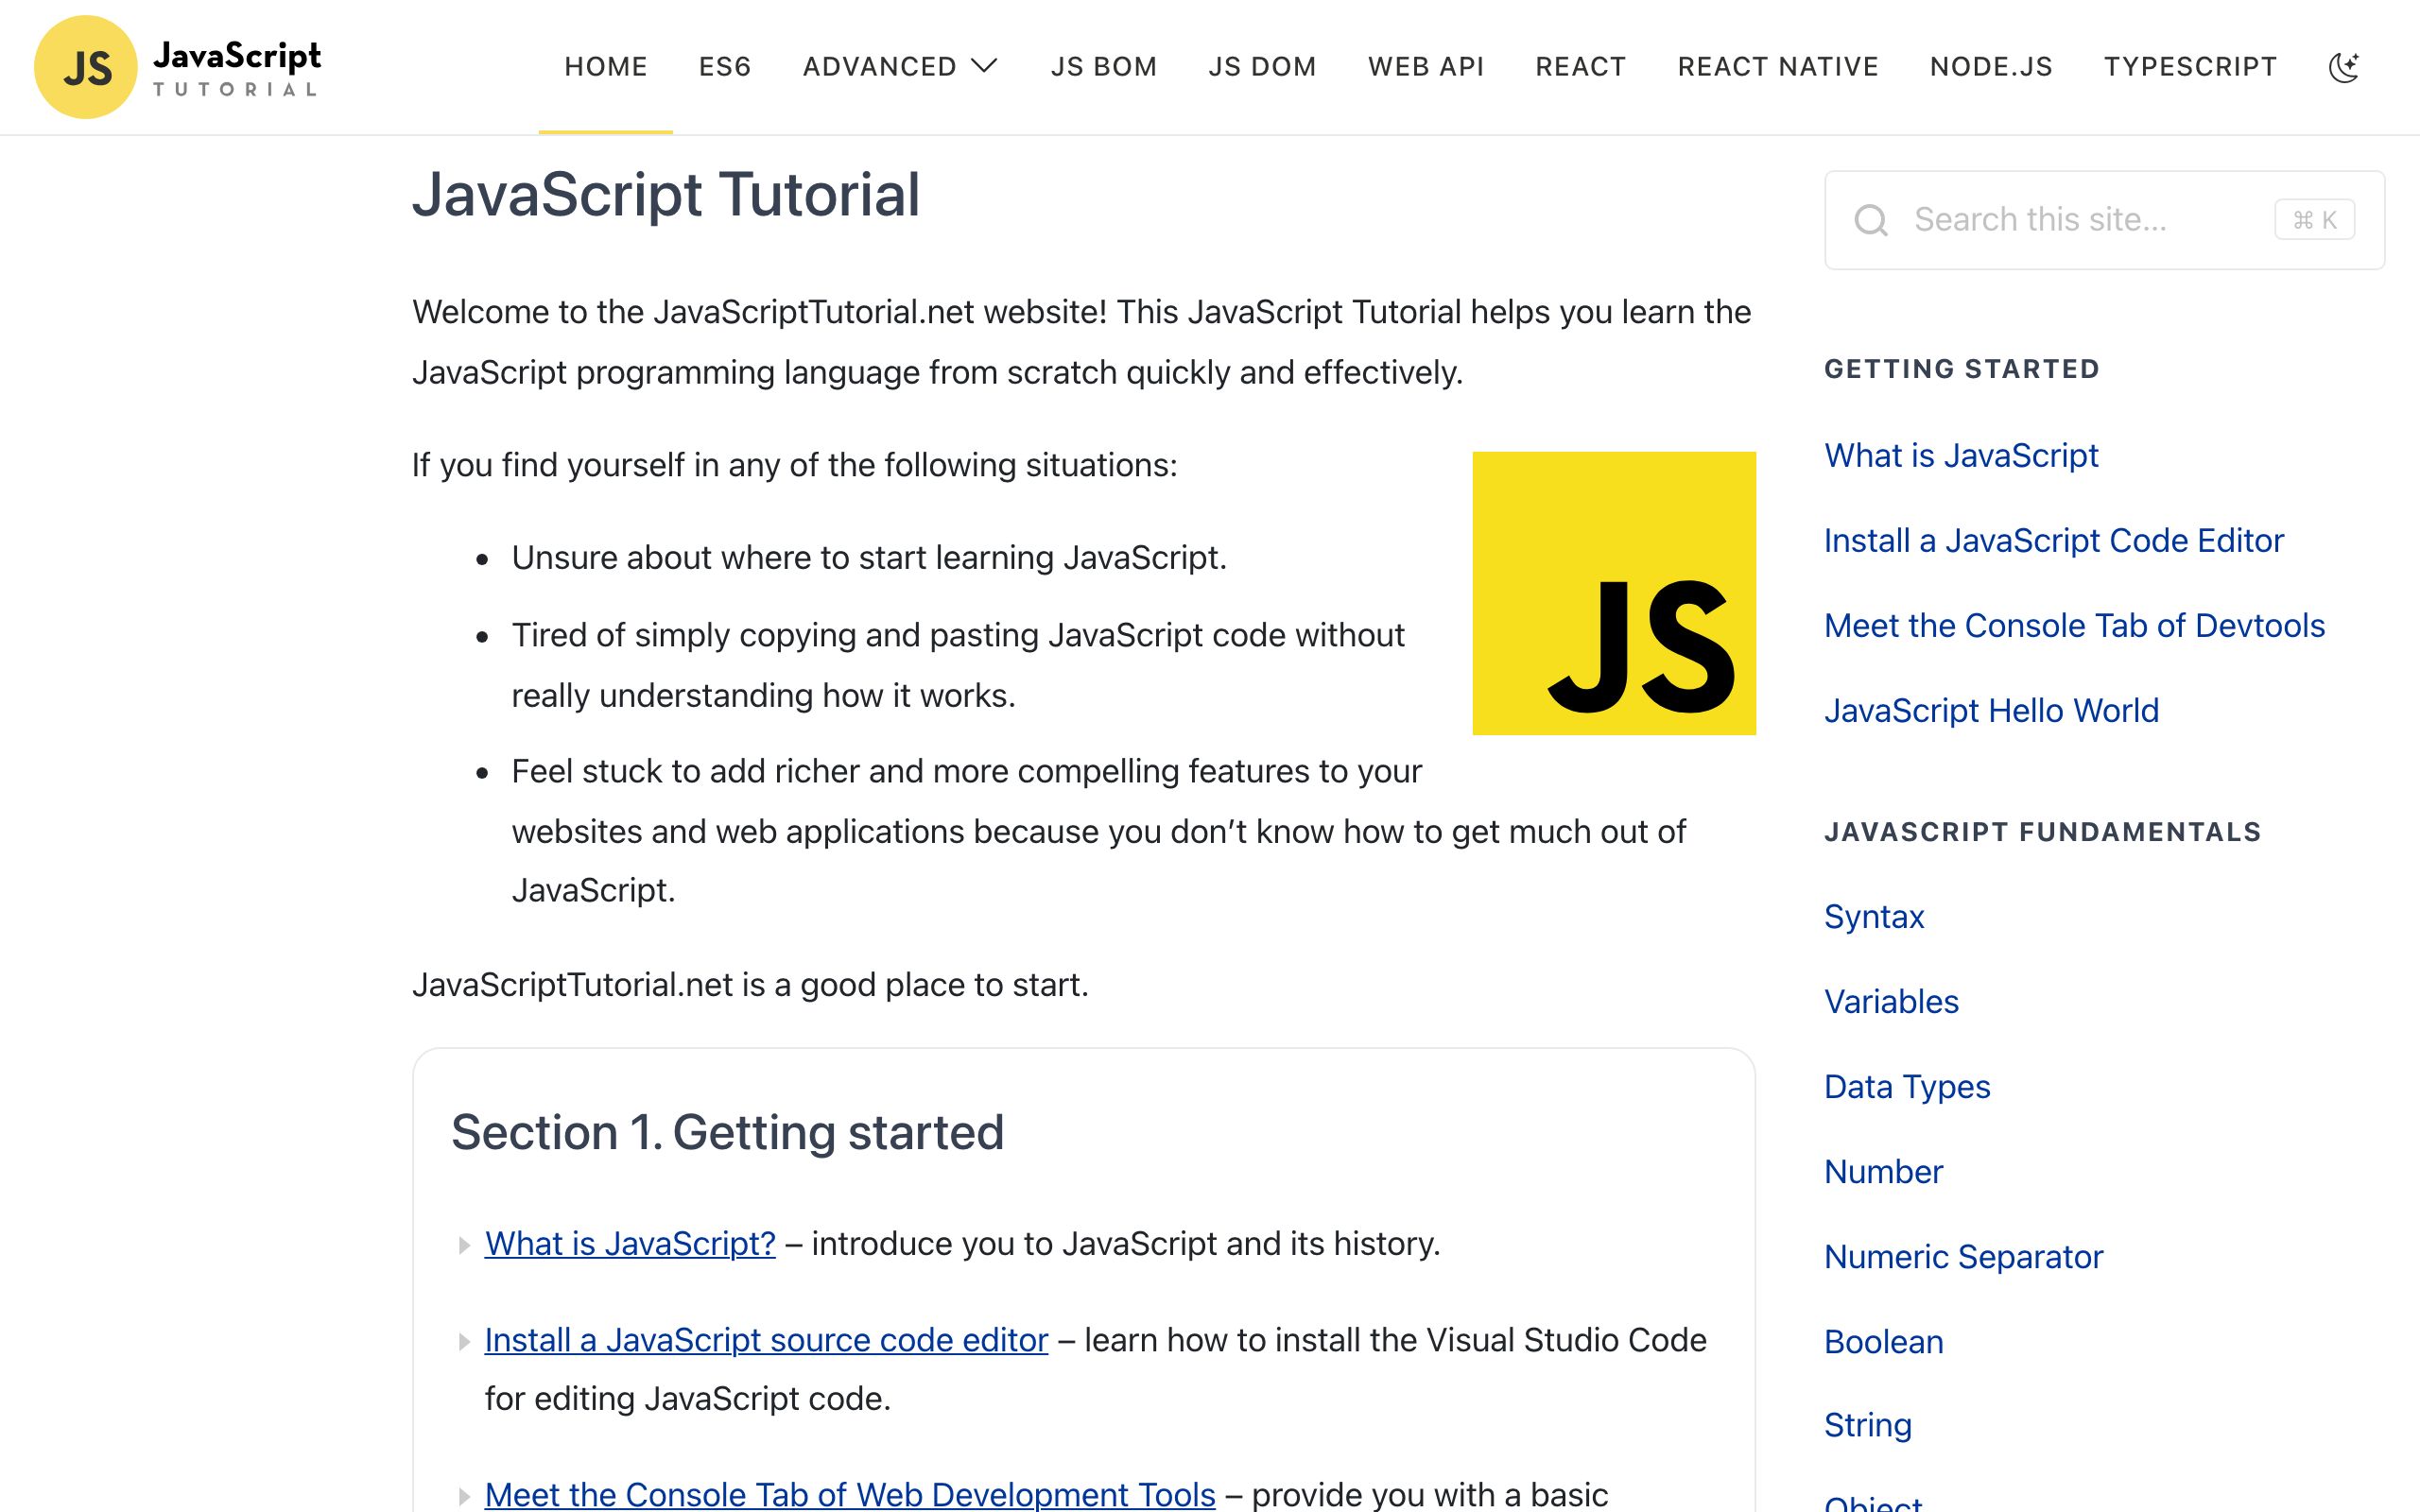2420x1512 pixels.
Task: Click text JavaScriptTutorial.net is a good place
Action: click(750, 985)
